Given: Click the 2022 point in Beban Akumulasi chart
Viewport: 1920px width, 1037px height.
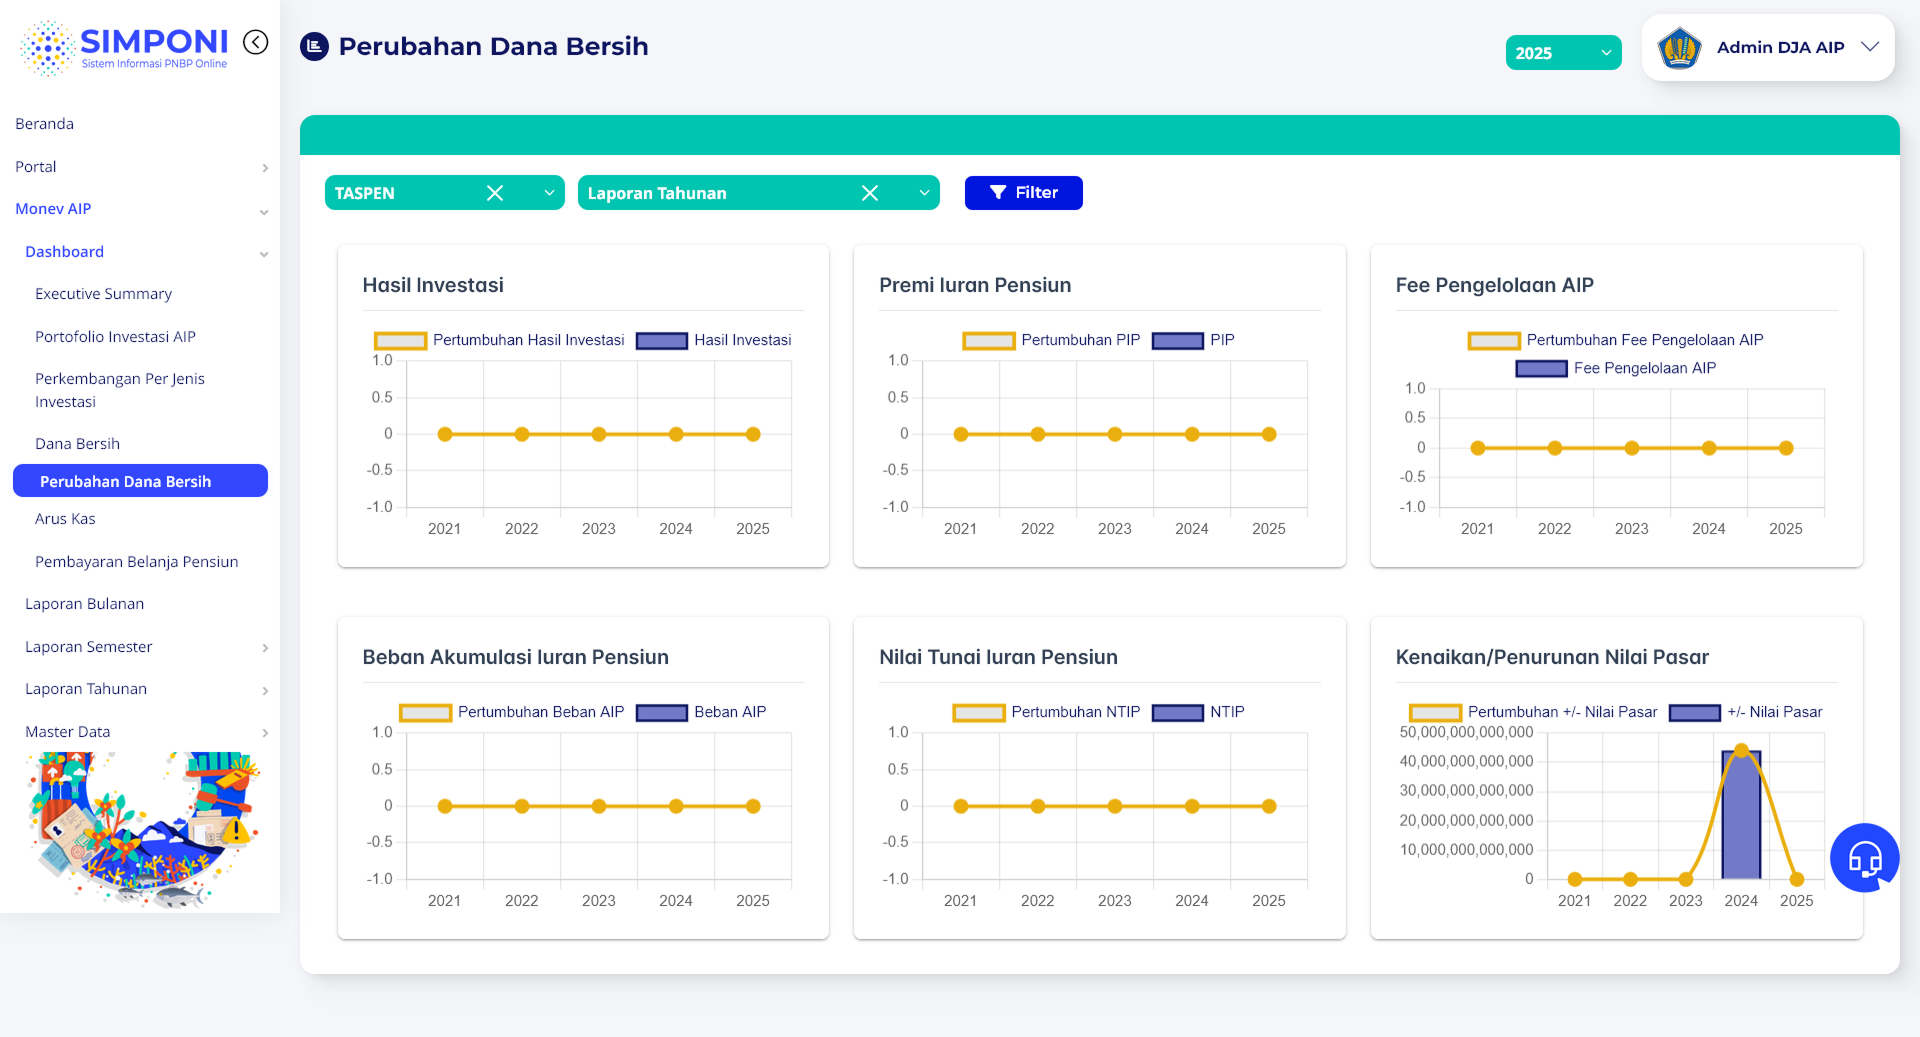Looking at the screenshot, I should [522, 806].
